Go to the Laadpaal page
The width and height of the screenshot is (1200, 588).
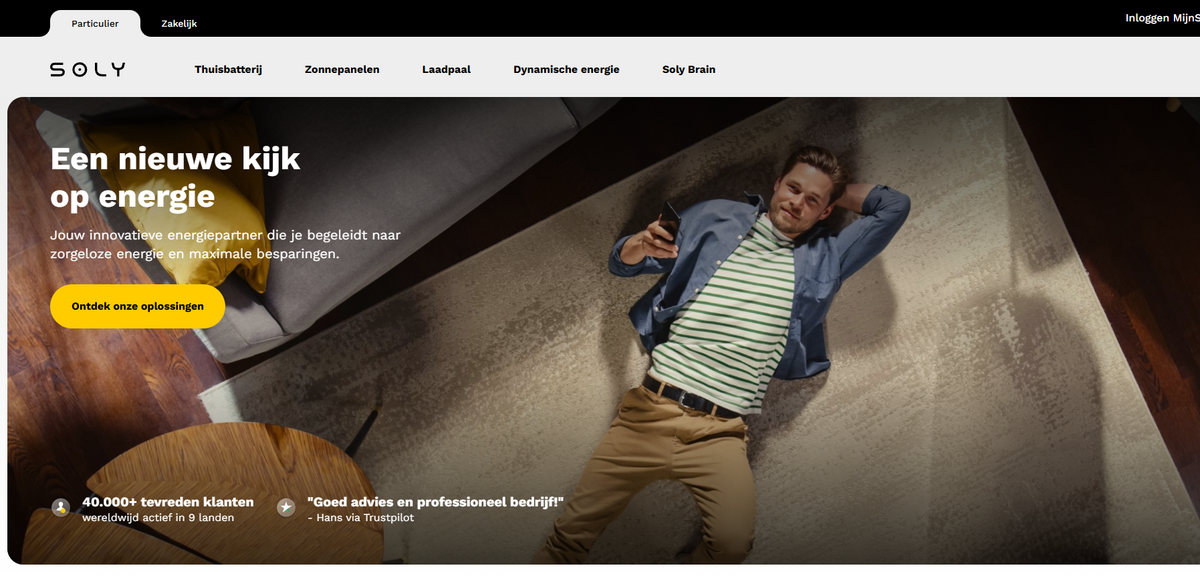coord(446,70)
